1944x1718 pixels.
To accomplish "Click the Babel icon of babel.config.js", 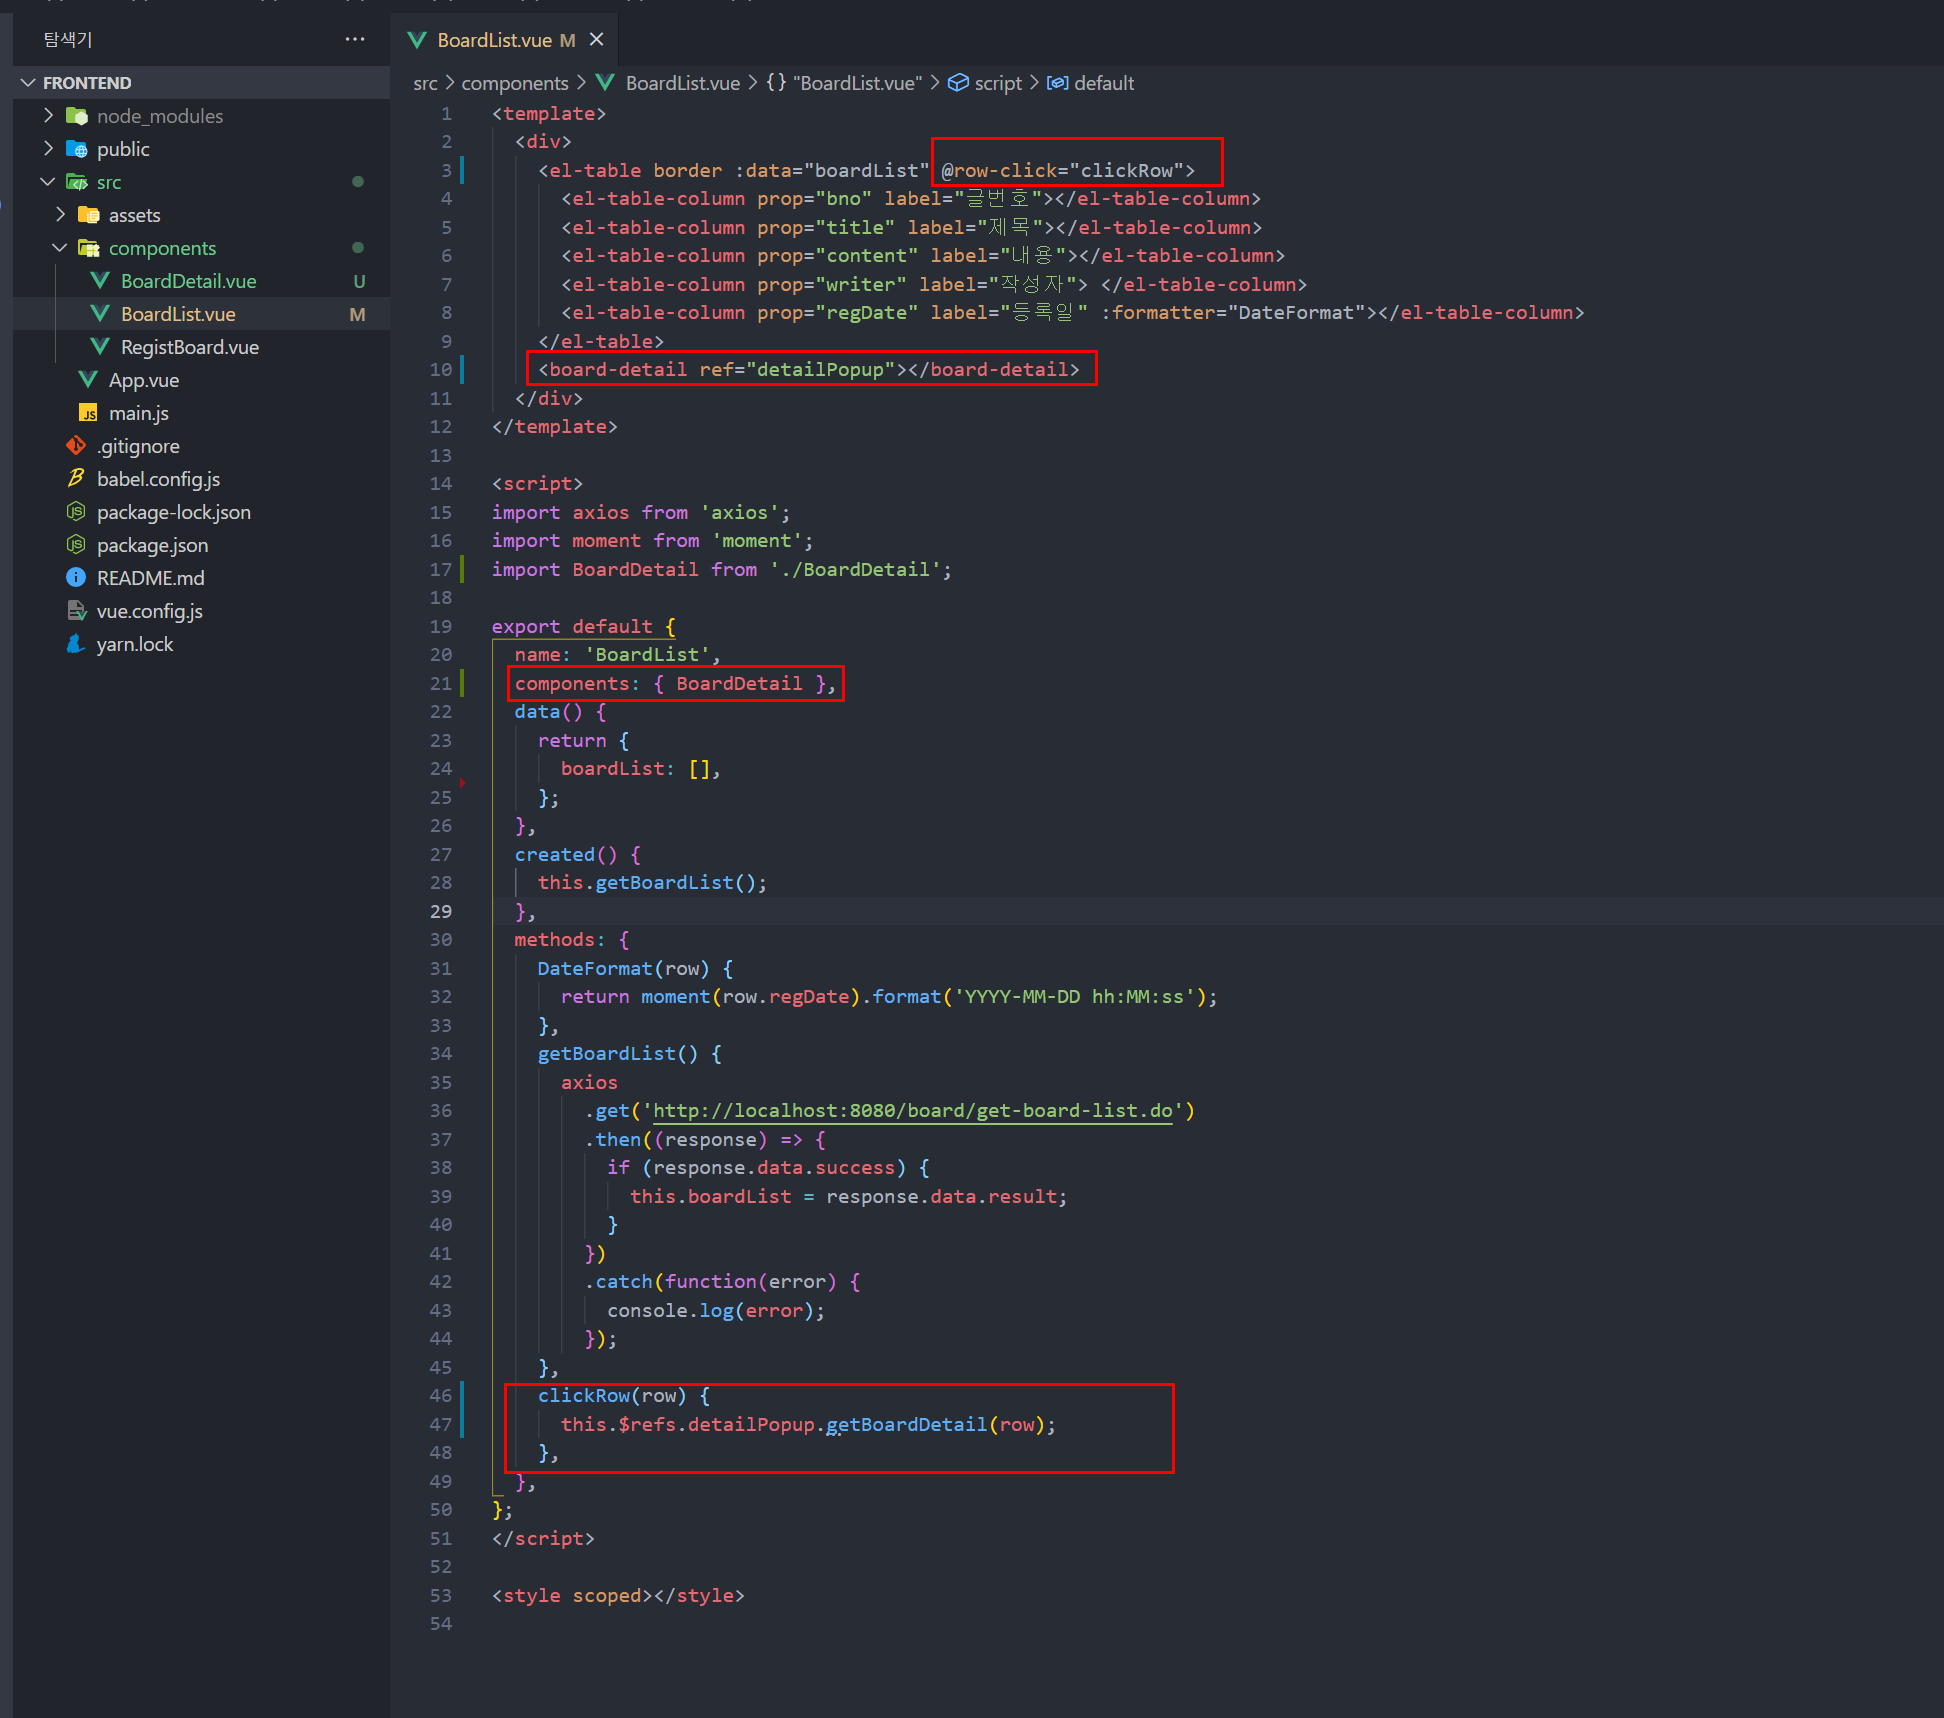I will pyautogui.click(x=76, y=479).
